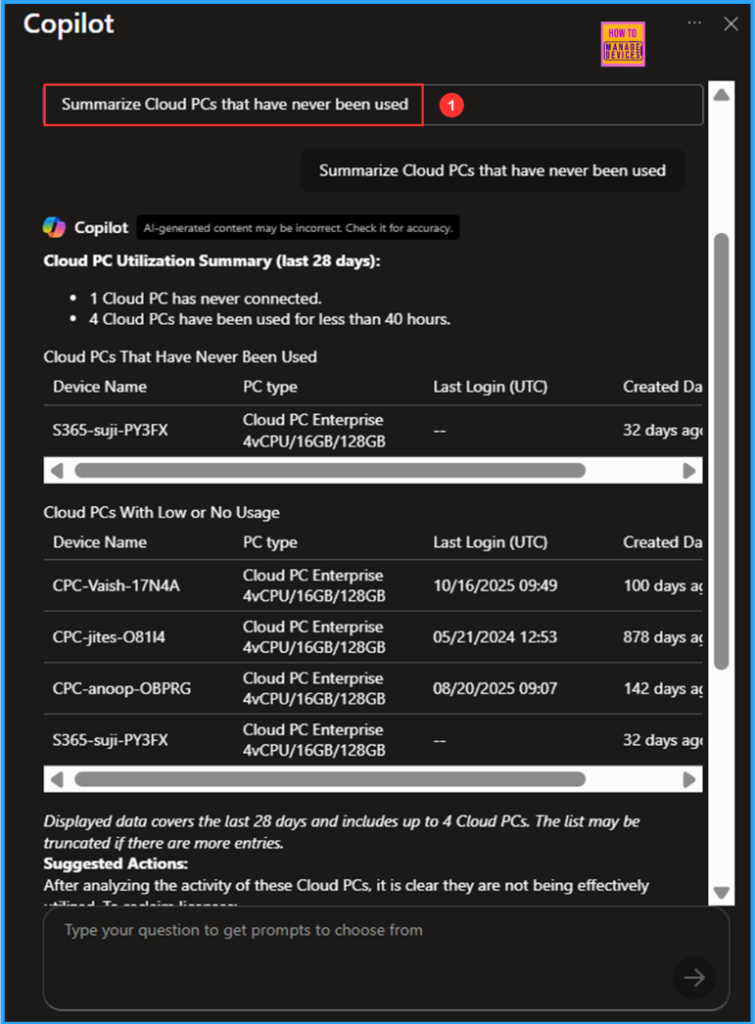Screen dimensions: 755x1024
Task: Click the Last Login (UTC) column header in the never-used table
Action: [490, 387]
